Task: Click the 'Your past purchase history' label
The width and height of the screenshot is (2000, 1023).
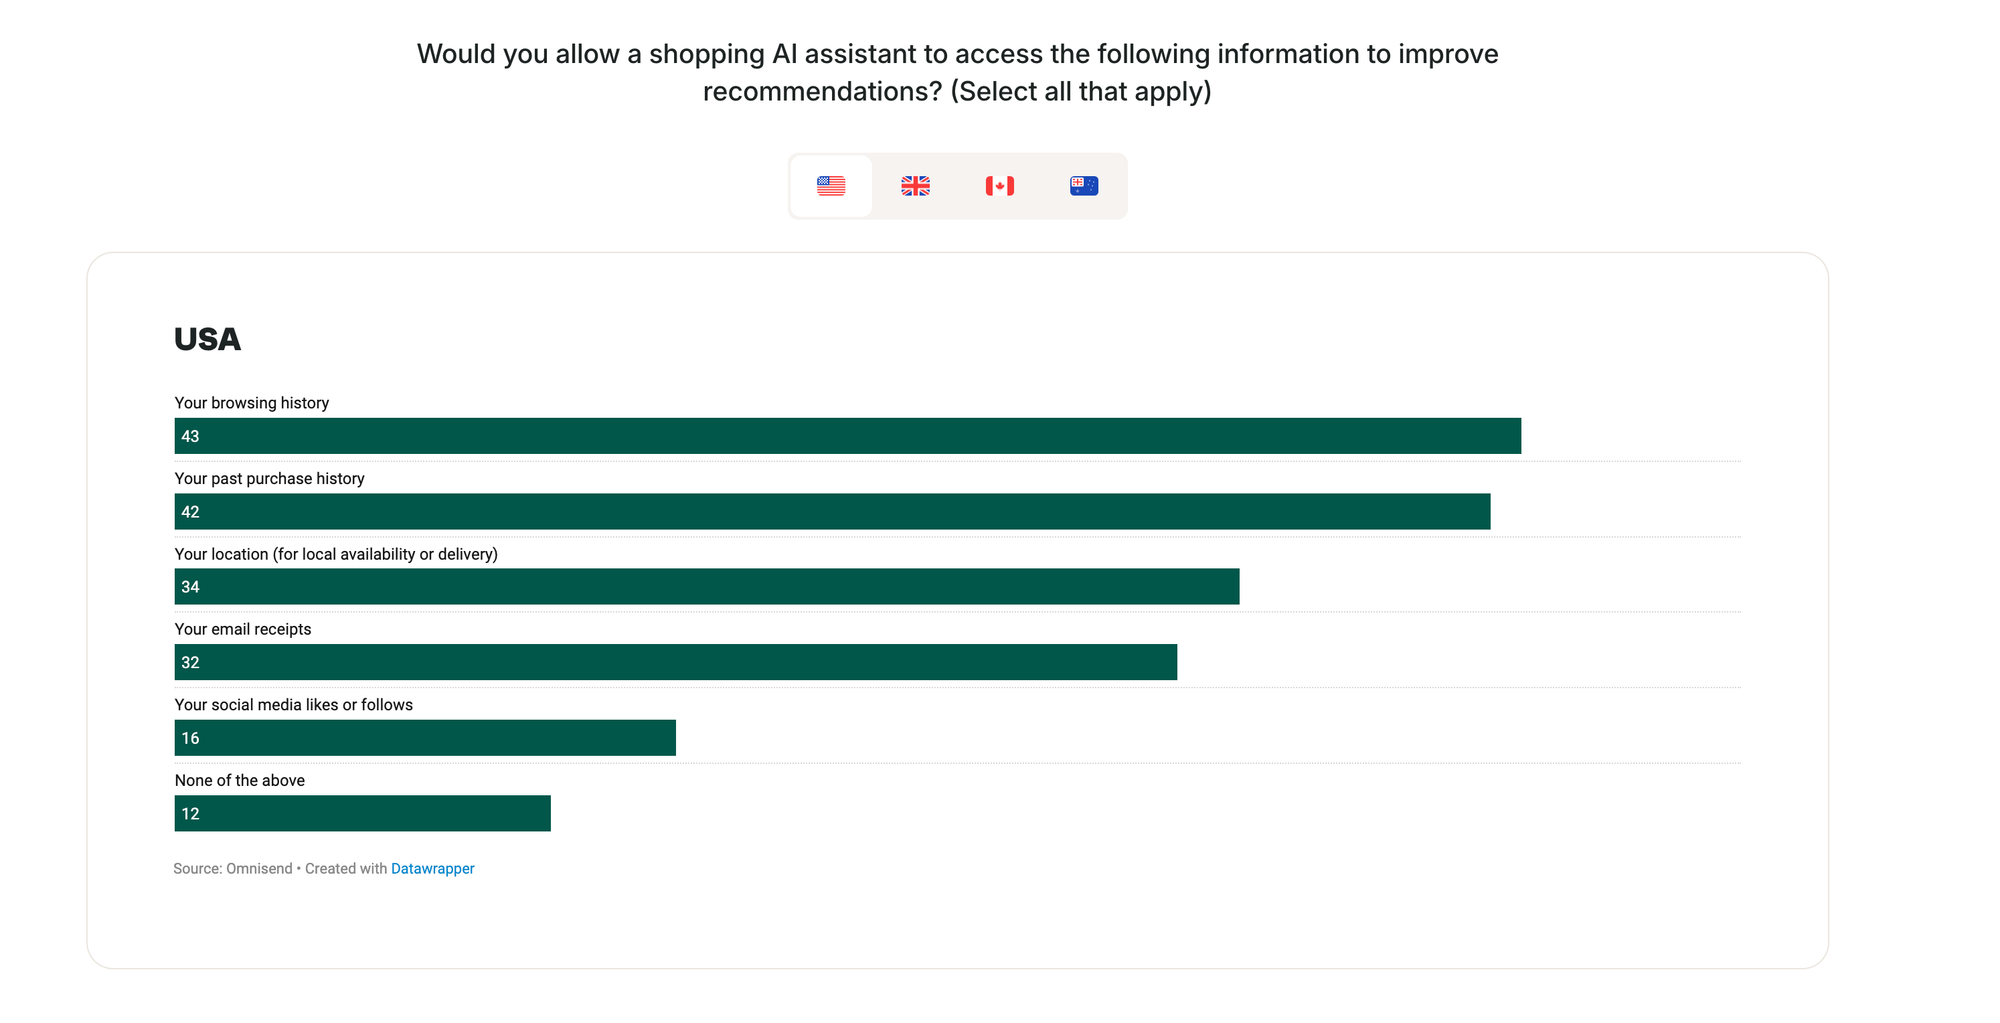Action: click(x=269, y=479)
